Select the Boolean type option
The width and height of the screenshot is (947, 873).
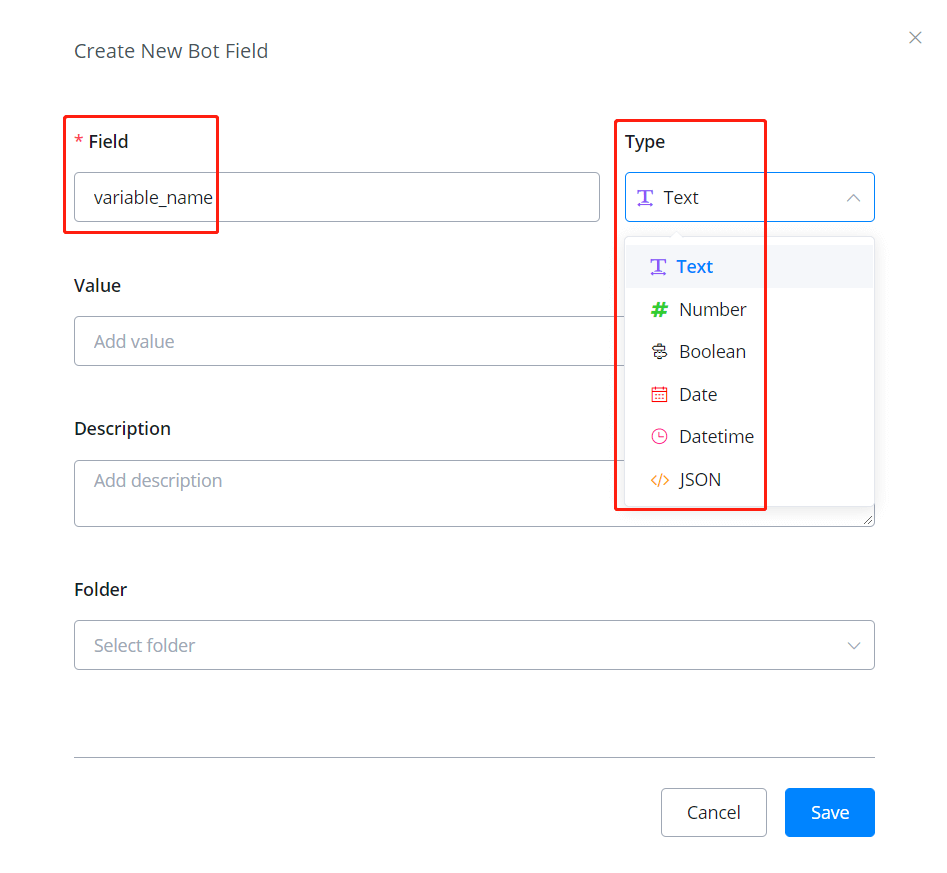712,352
